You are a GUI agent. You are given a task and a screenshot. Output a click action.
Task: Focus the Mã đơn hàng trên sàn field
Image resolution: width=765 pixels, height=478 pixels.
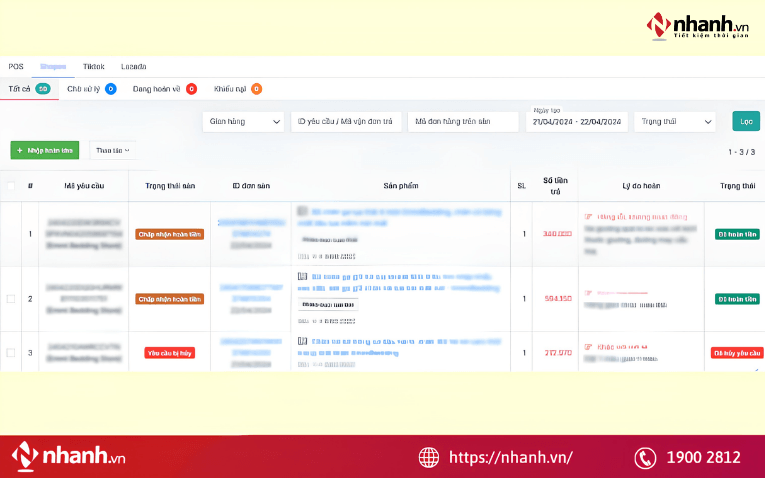463,121
